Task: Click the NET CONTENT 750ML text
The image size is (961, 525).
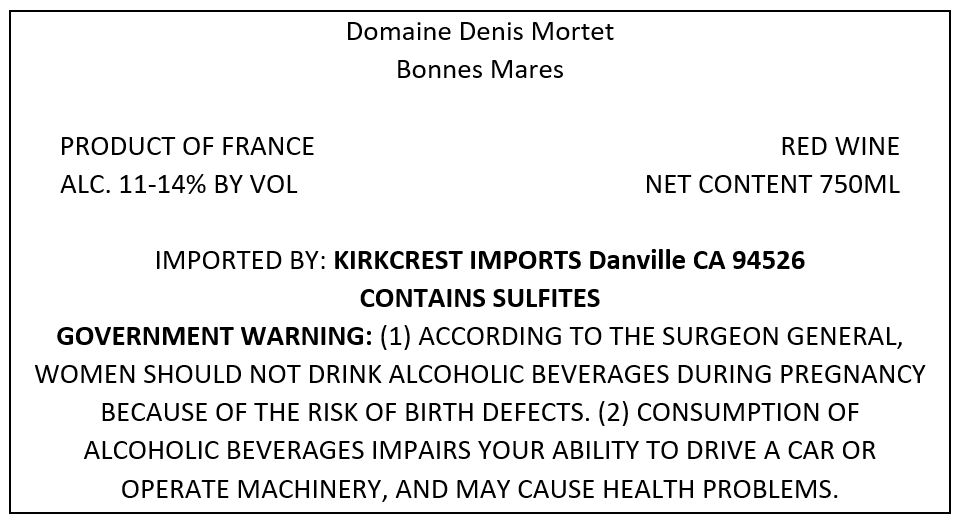Action: click(772, 184)
